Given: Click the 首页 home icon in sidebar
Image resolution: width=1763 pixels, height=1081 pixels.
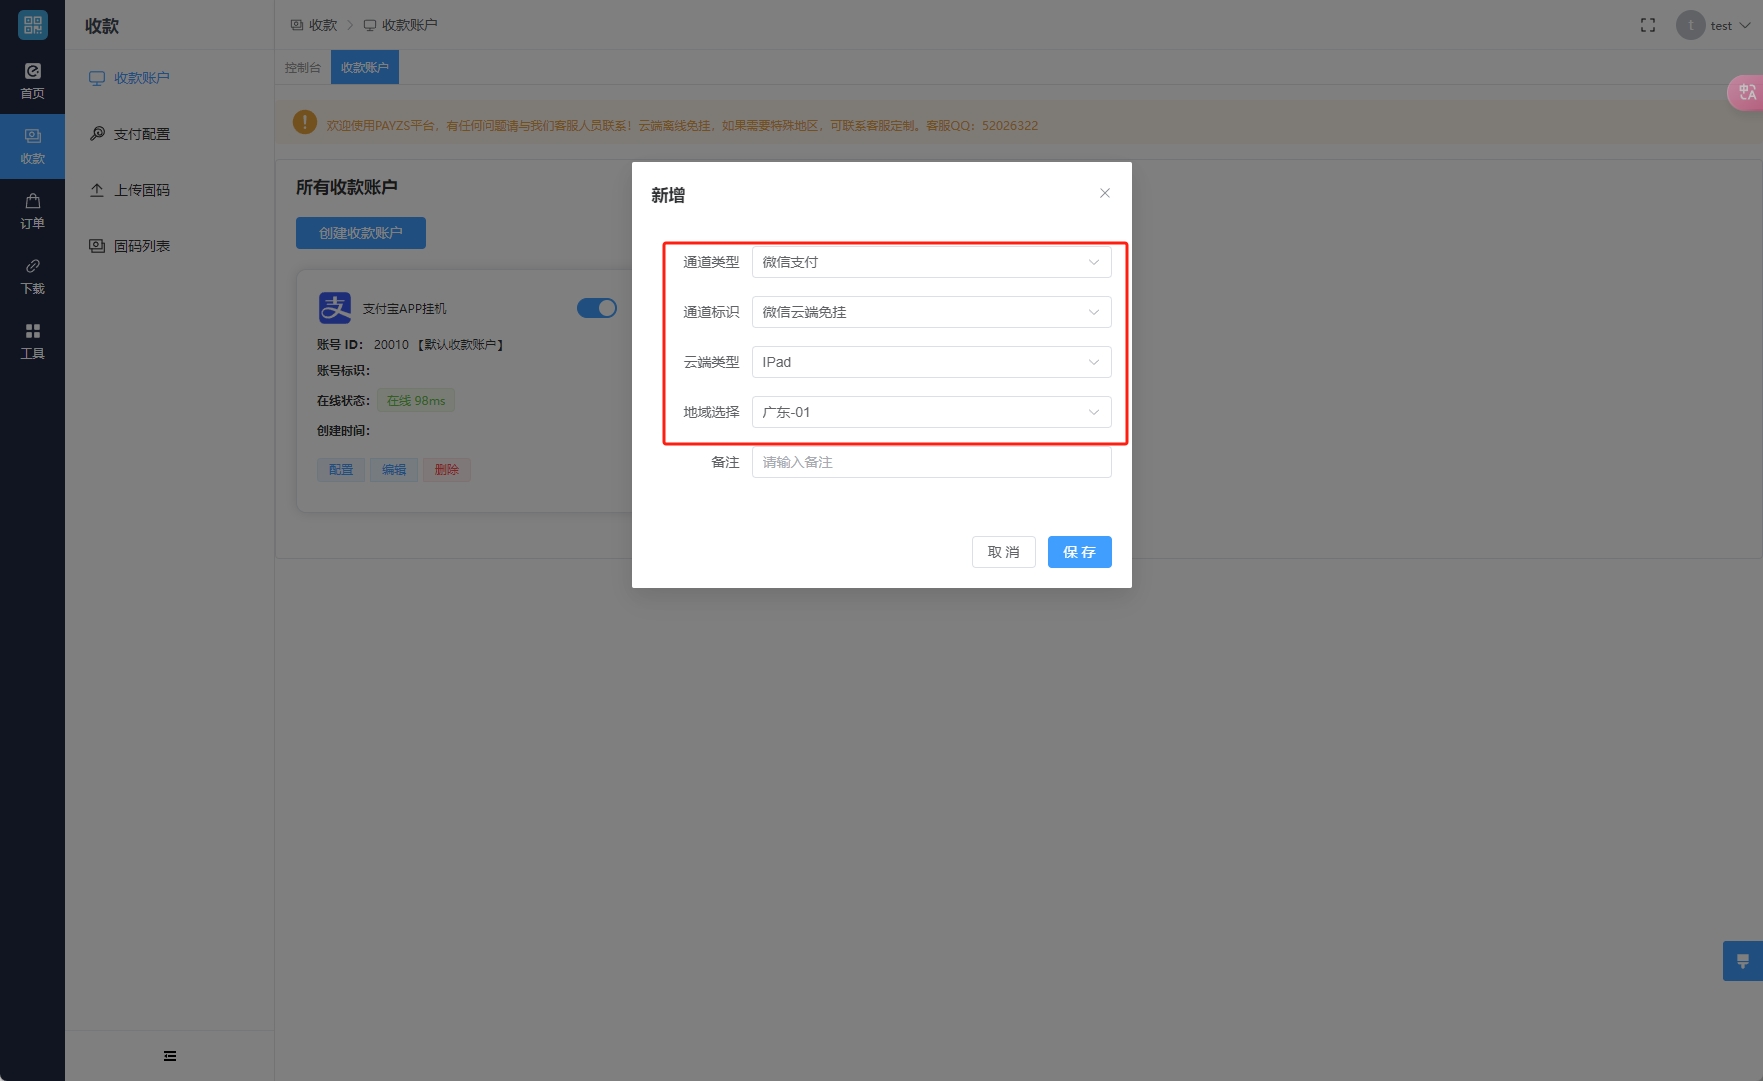Looking at the screenshot, I should [x=32, y=80].
